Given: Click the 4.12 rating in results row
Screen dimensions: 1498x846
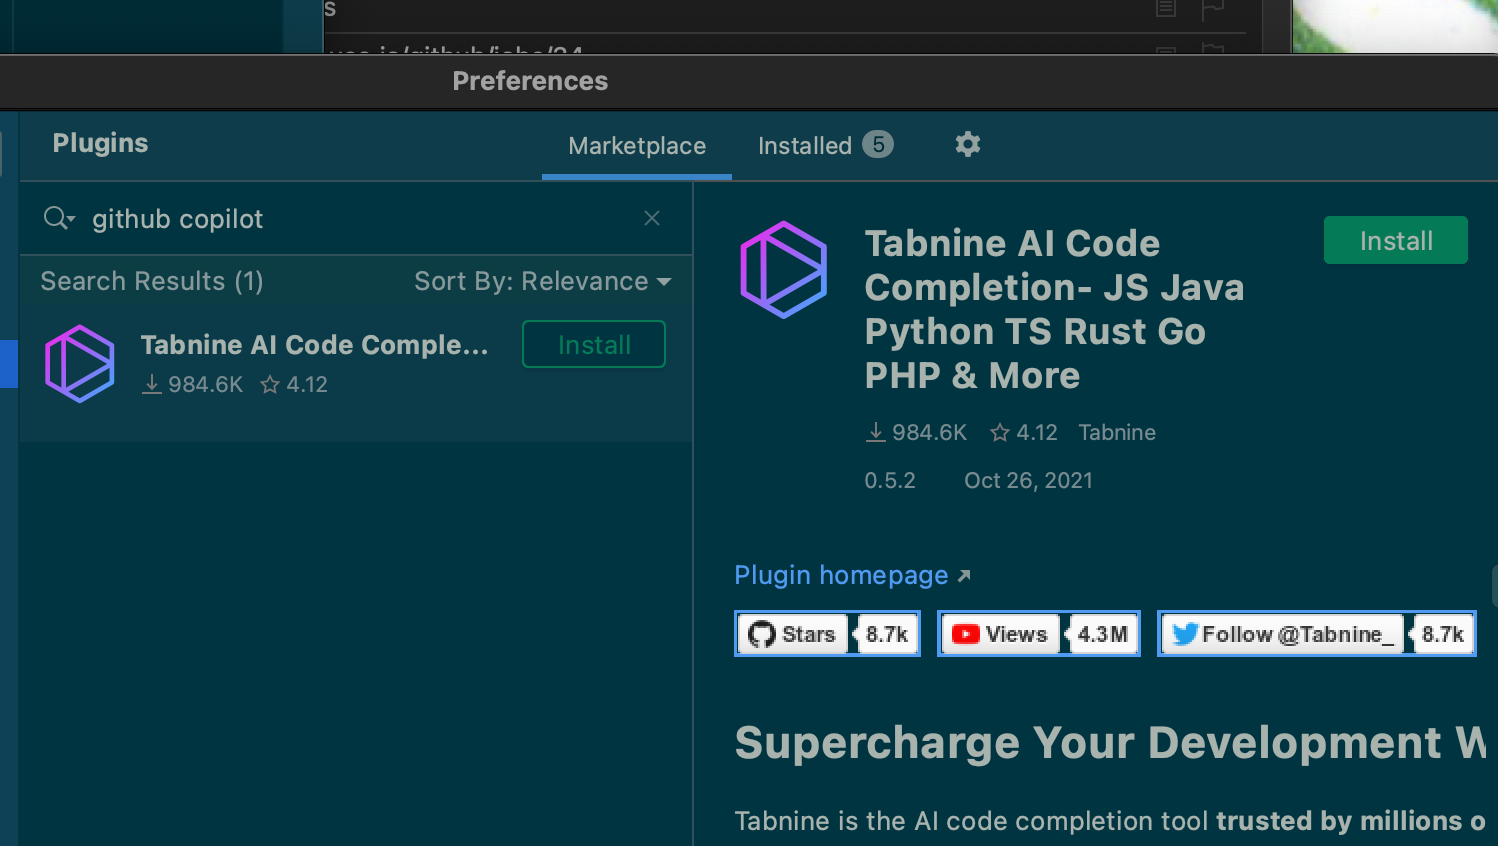Looking at the screenshot, I should tap(294, 385).
